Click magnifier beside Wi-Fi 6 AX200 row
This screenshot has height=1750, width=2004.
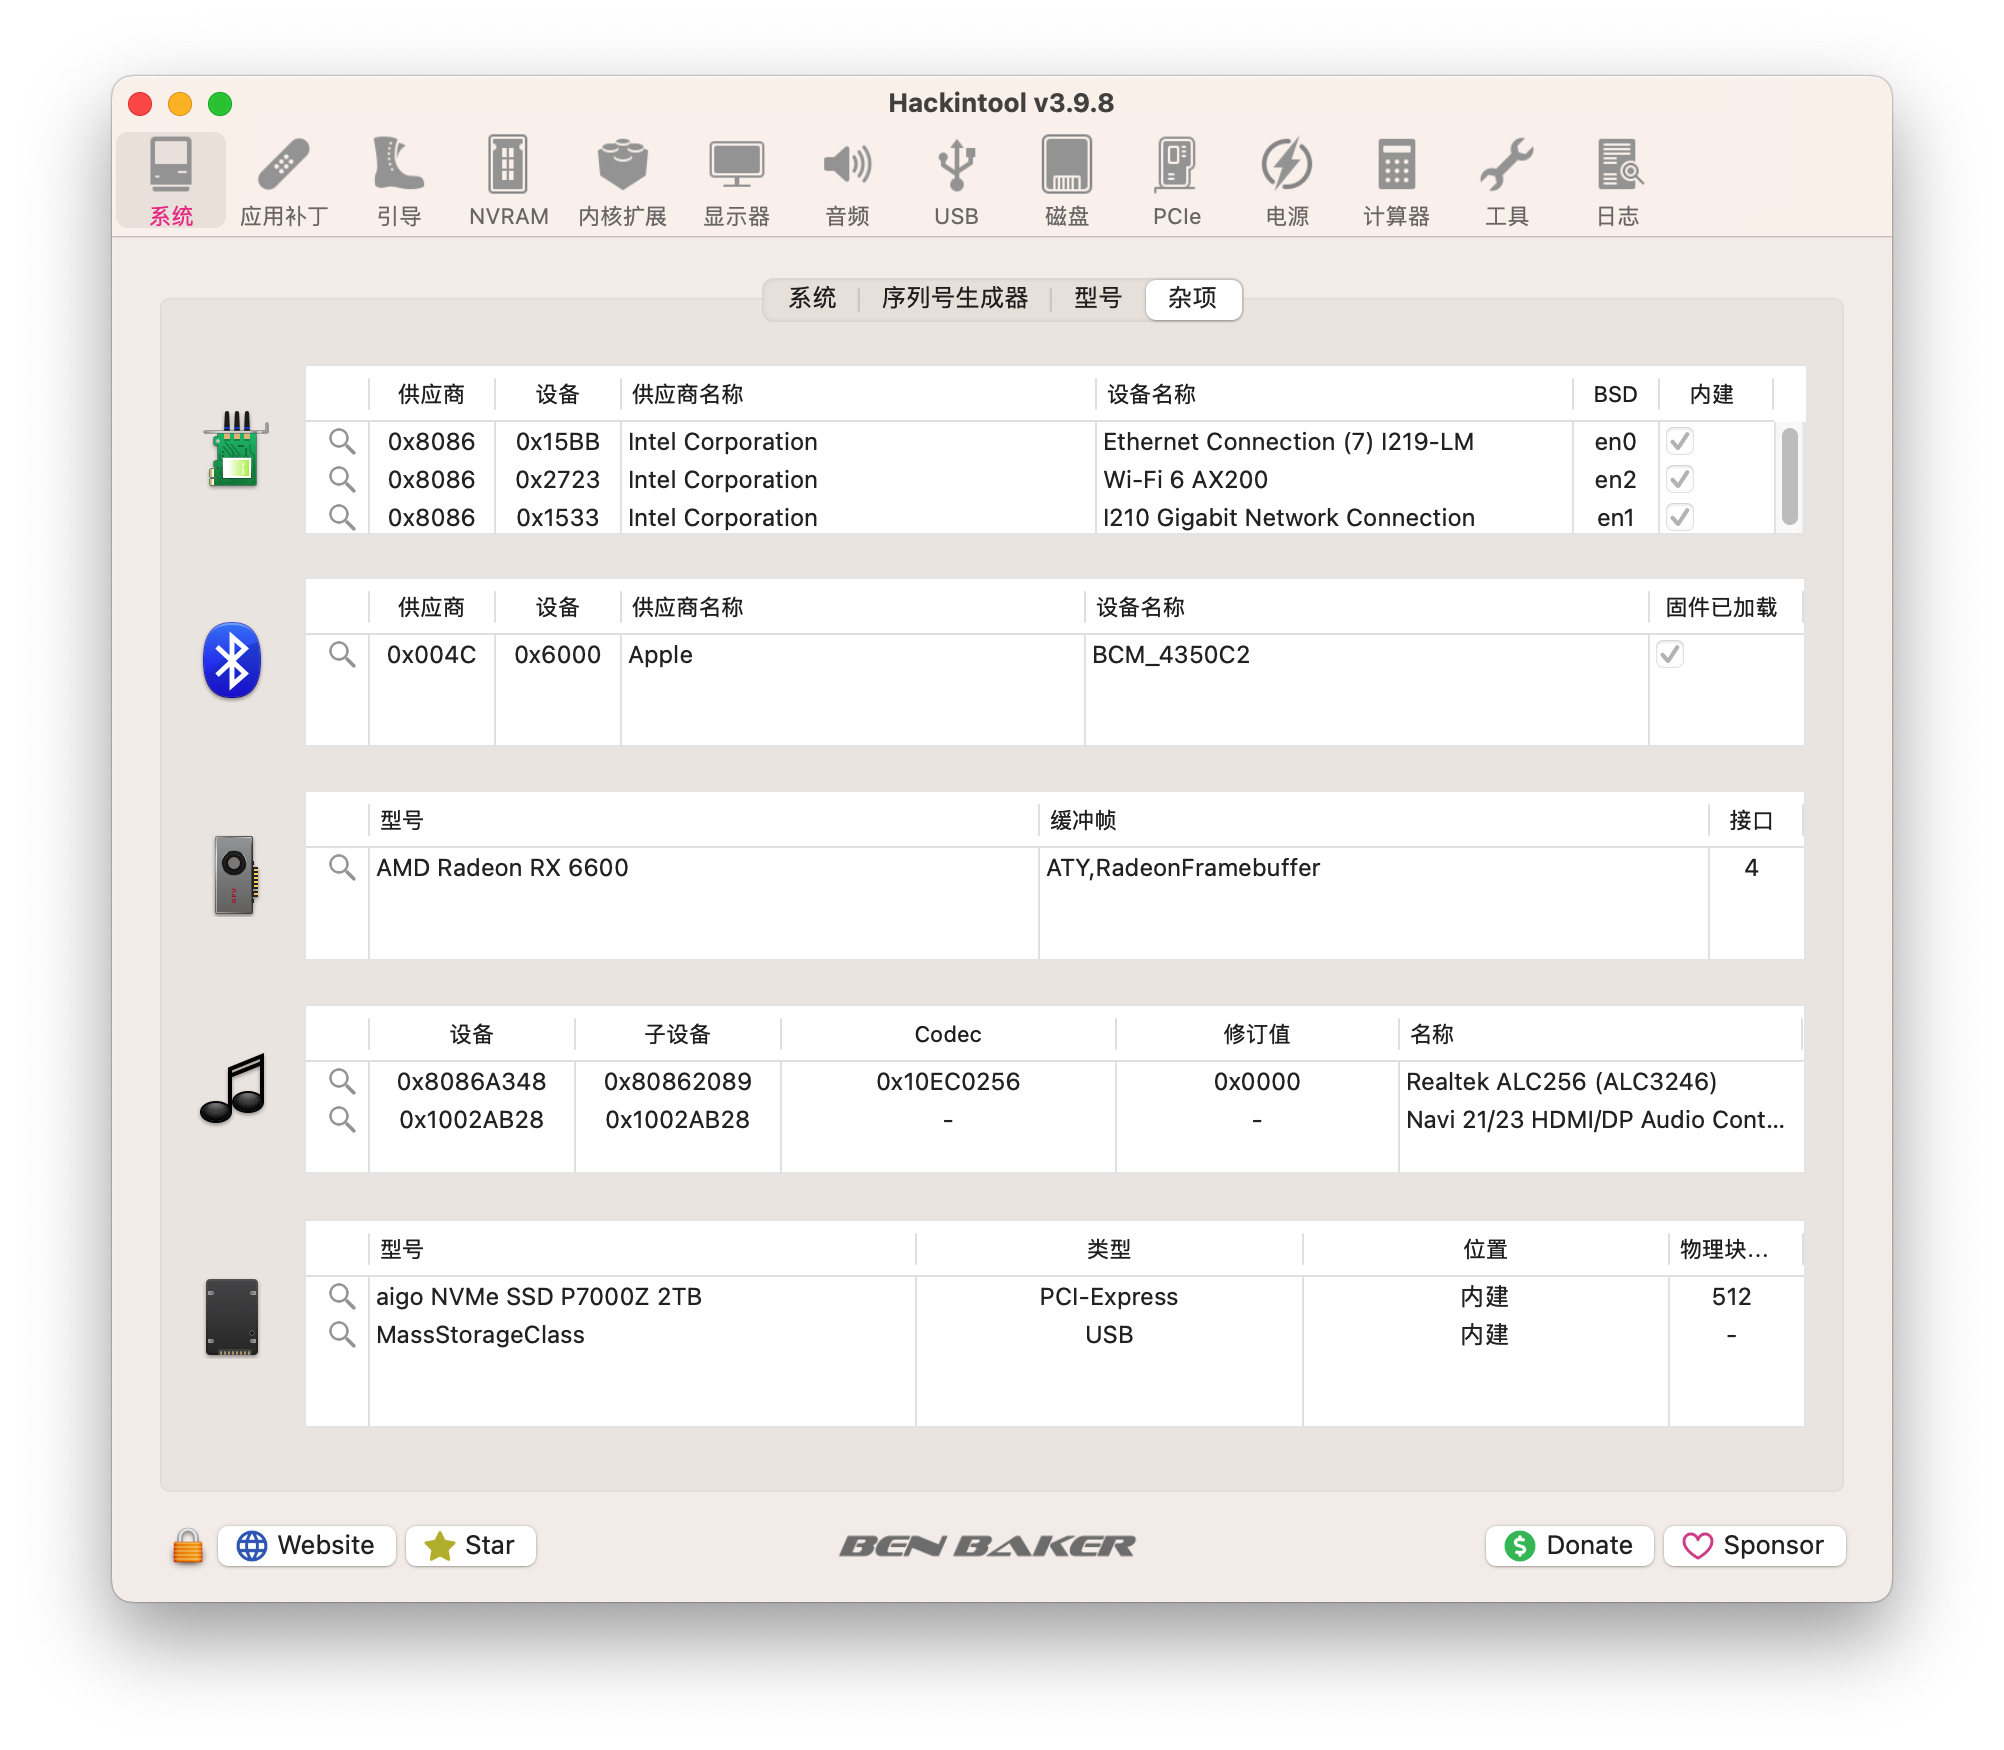(342, 480)
